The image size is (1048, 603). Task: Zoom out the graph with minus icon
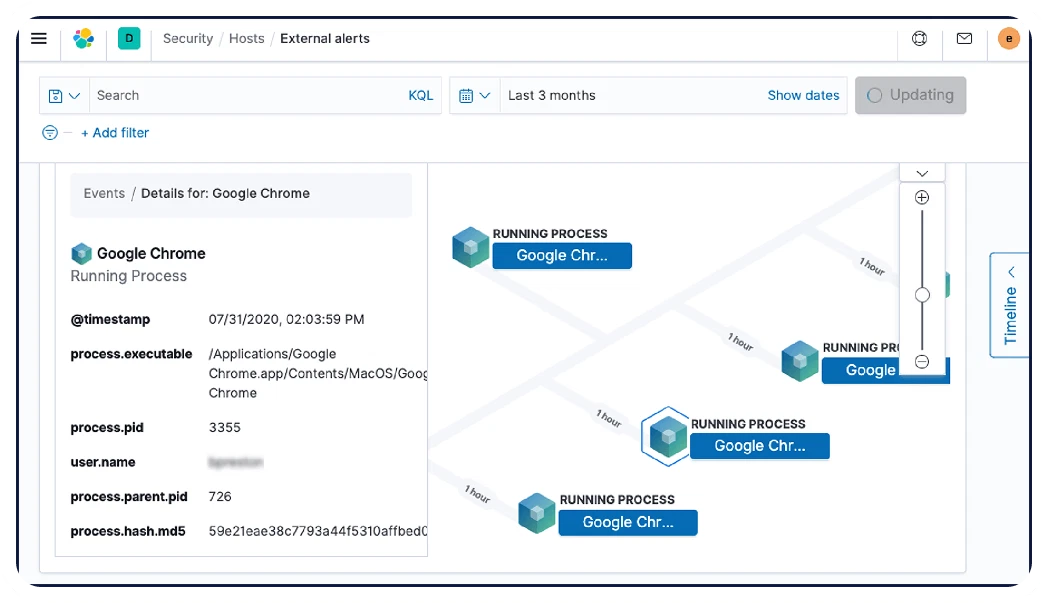pyautogui.click(x=922, y=362)
